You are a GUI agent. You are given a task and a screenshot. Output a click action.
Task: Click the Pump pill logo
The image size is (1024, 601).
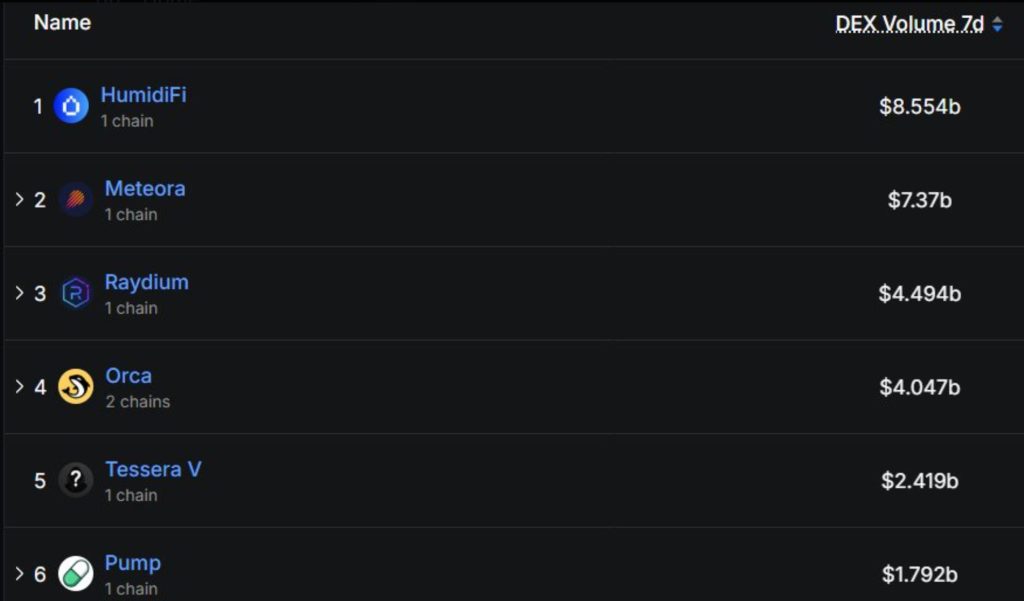[x=75, y=574]
